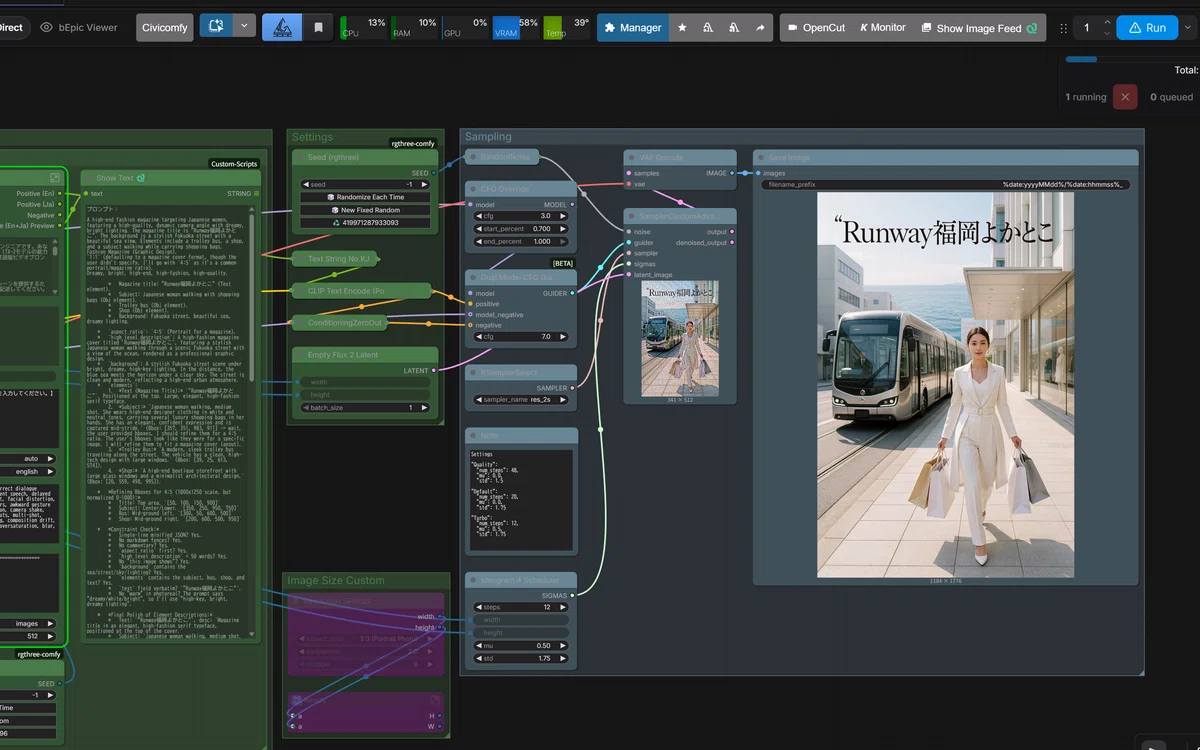Collapse the Note node dot
The width and height of the screenshot is (1200, 750).
click(473, 435)
